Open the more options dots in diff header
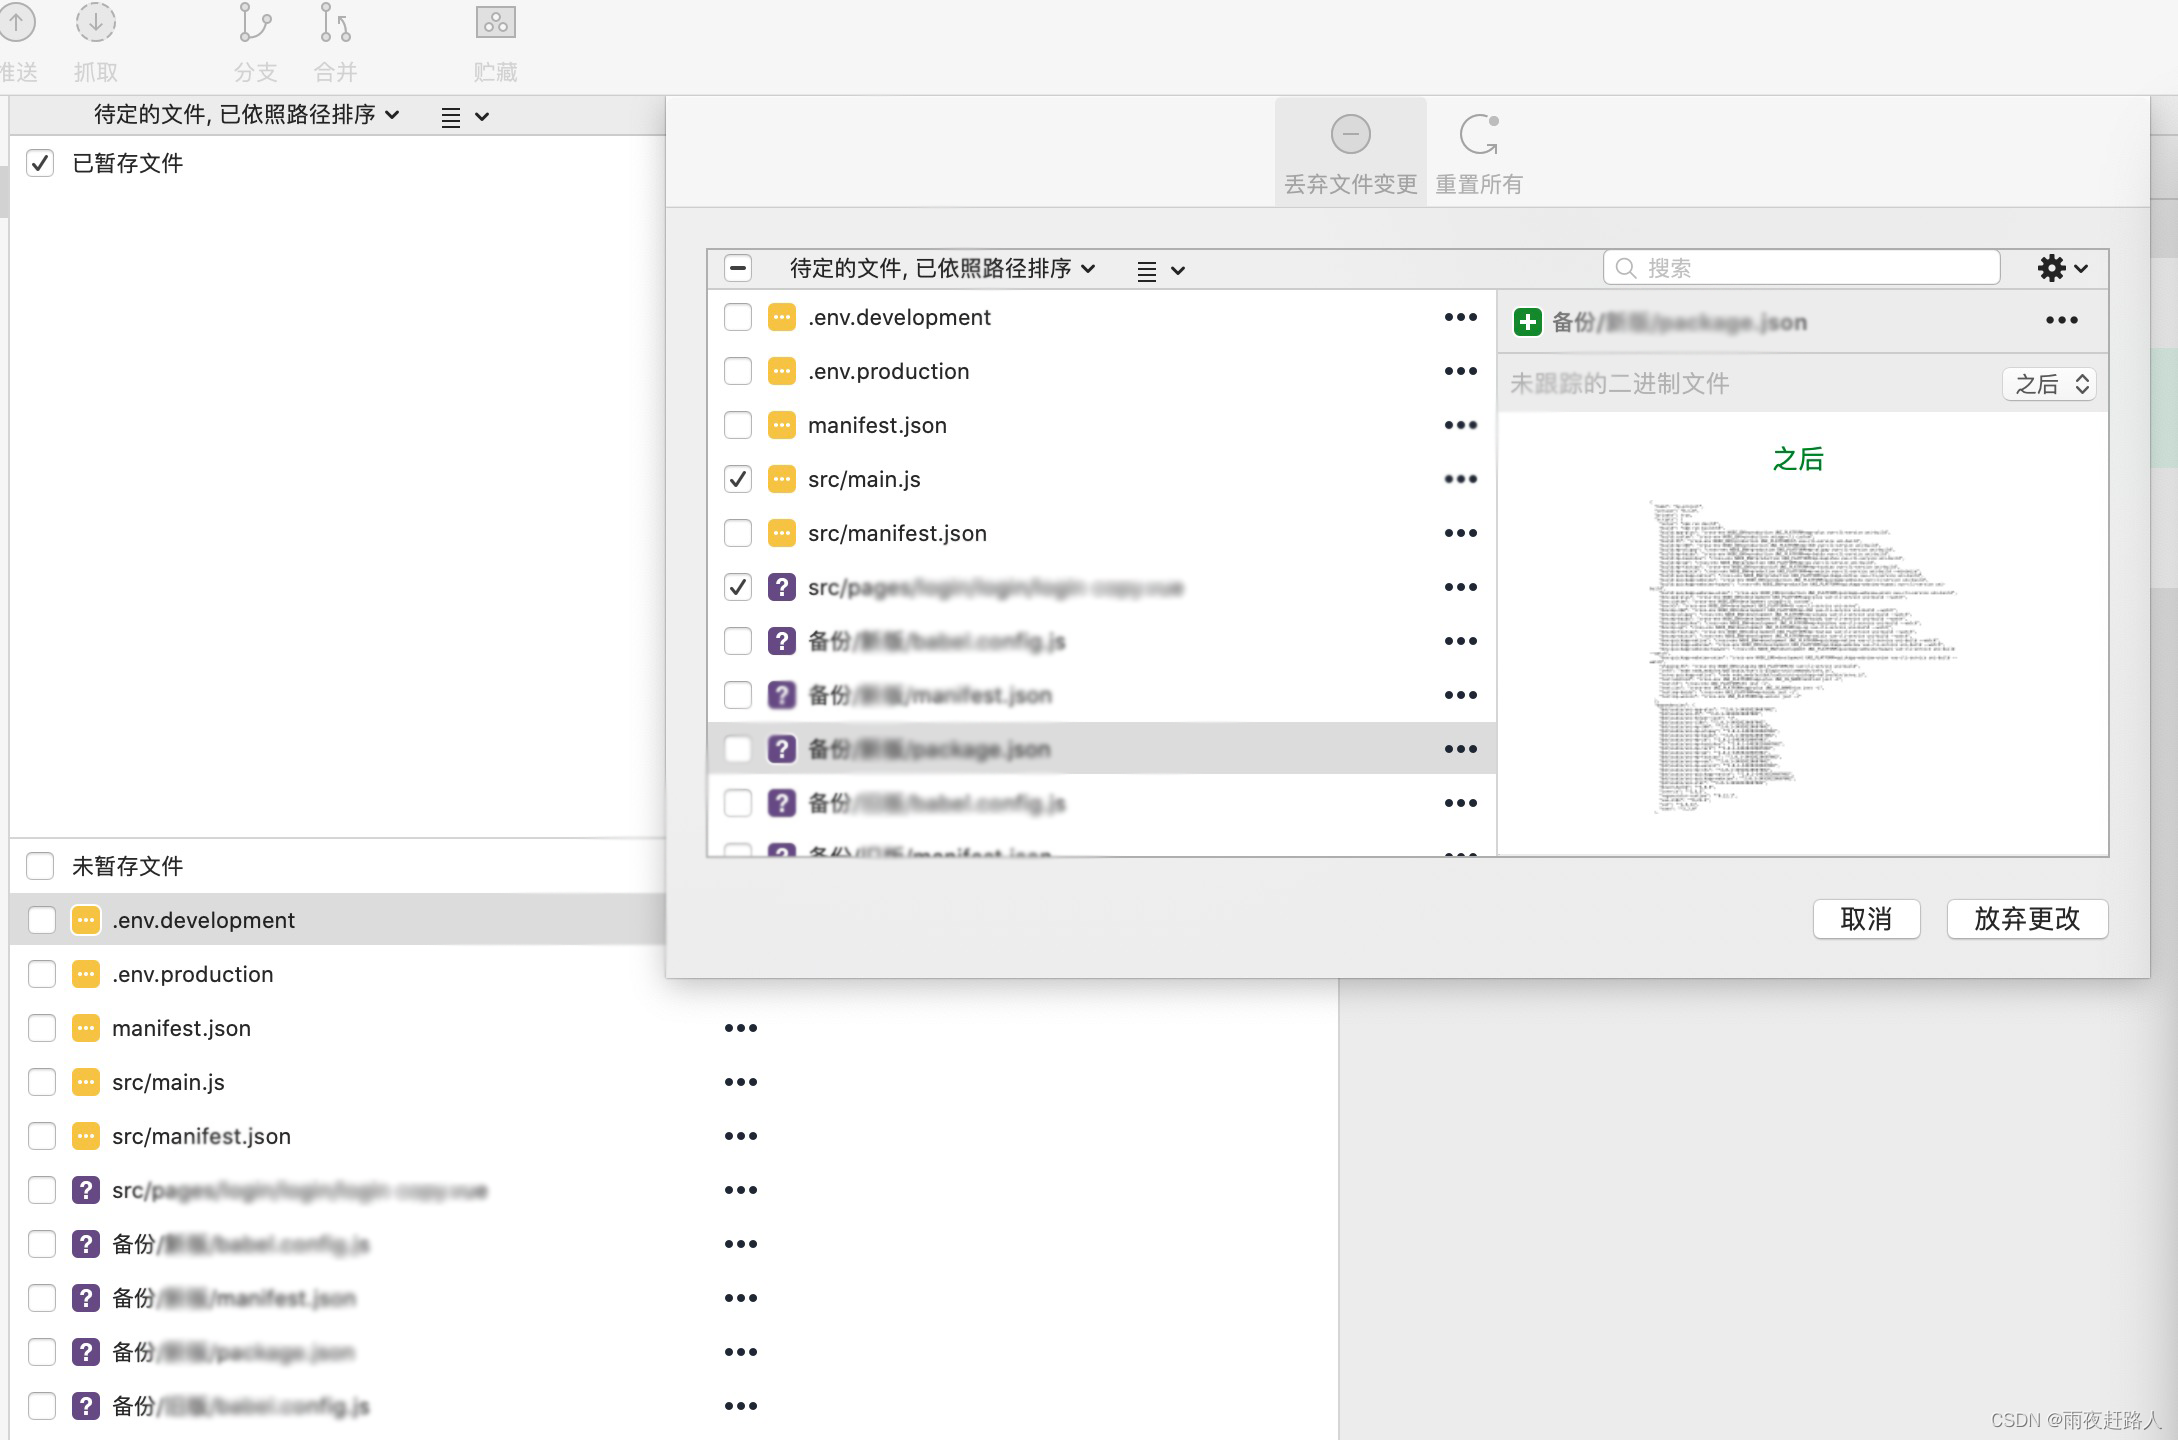Screen dimensions: 2178x1440 click(x=2061, y=320)
